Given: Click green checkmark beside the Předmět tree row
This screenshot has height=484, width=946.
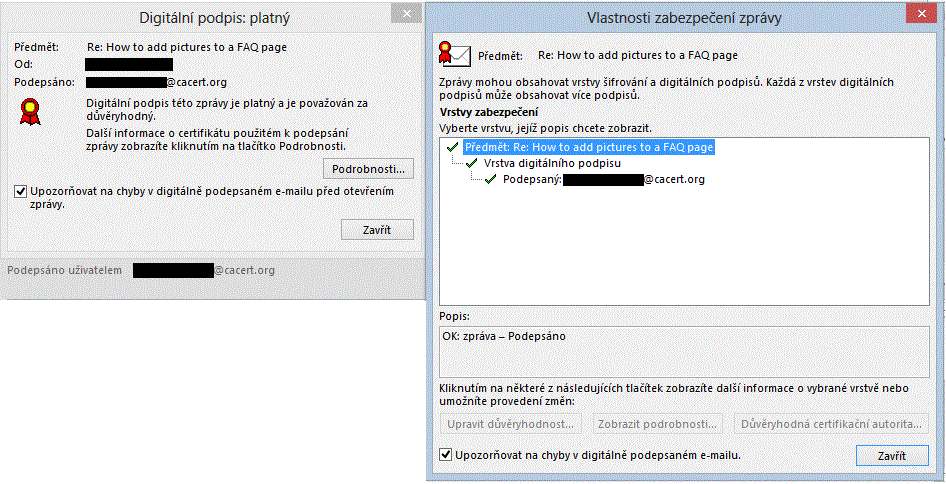Looking at the screenshot, I should pos(453,147).
